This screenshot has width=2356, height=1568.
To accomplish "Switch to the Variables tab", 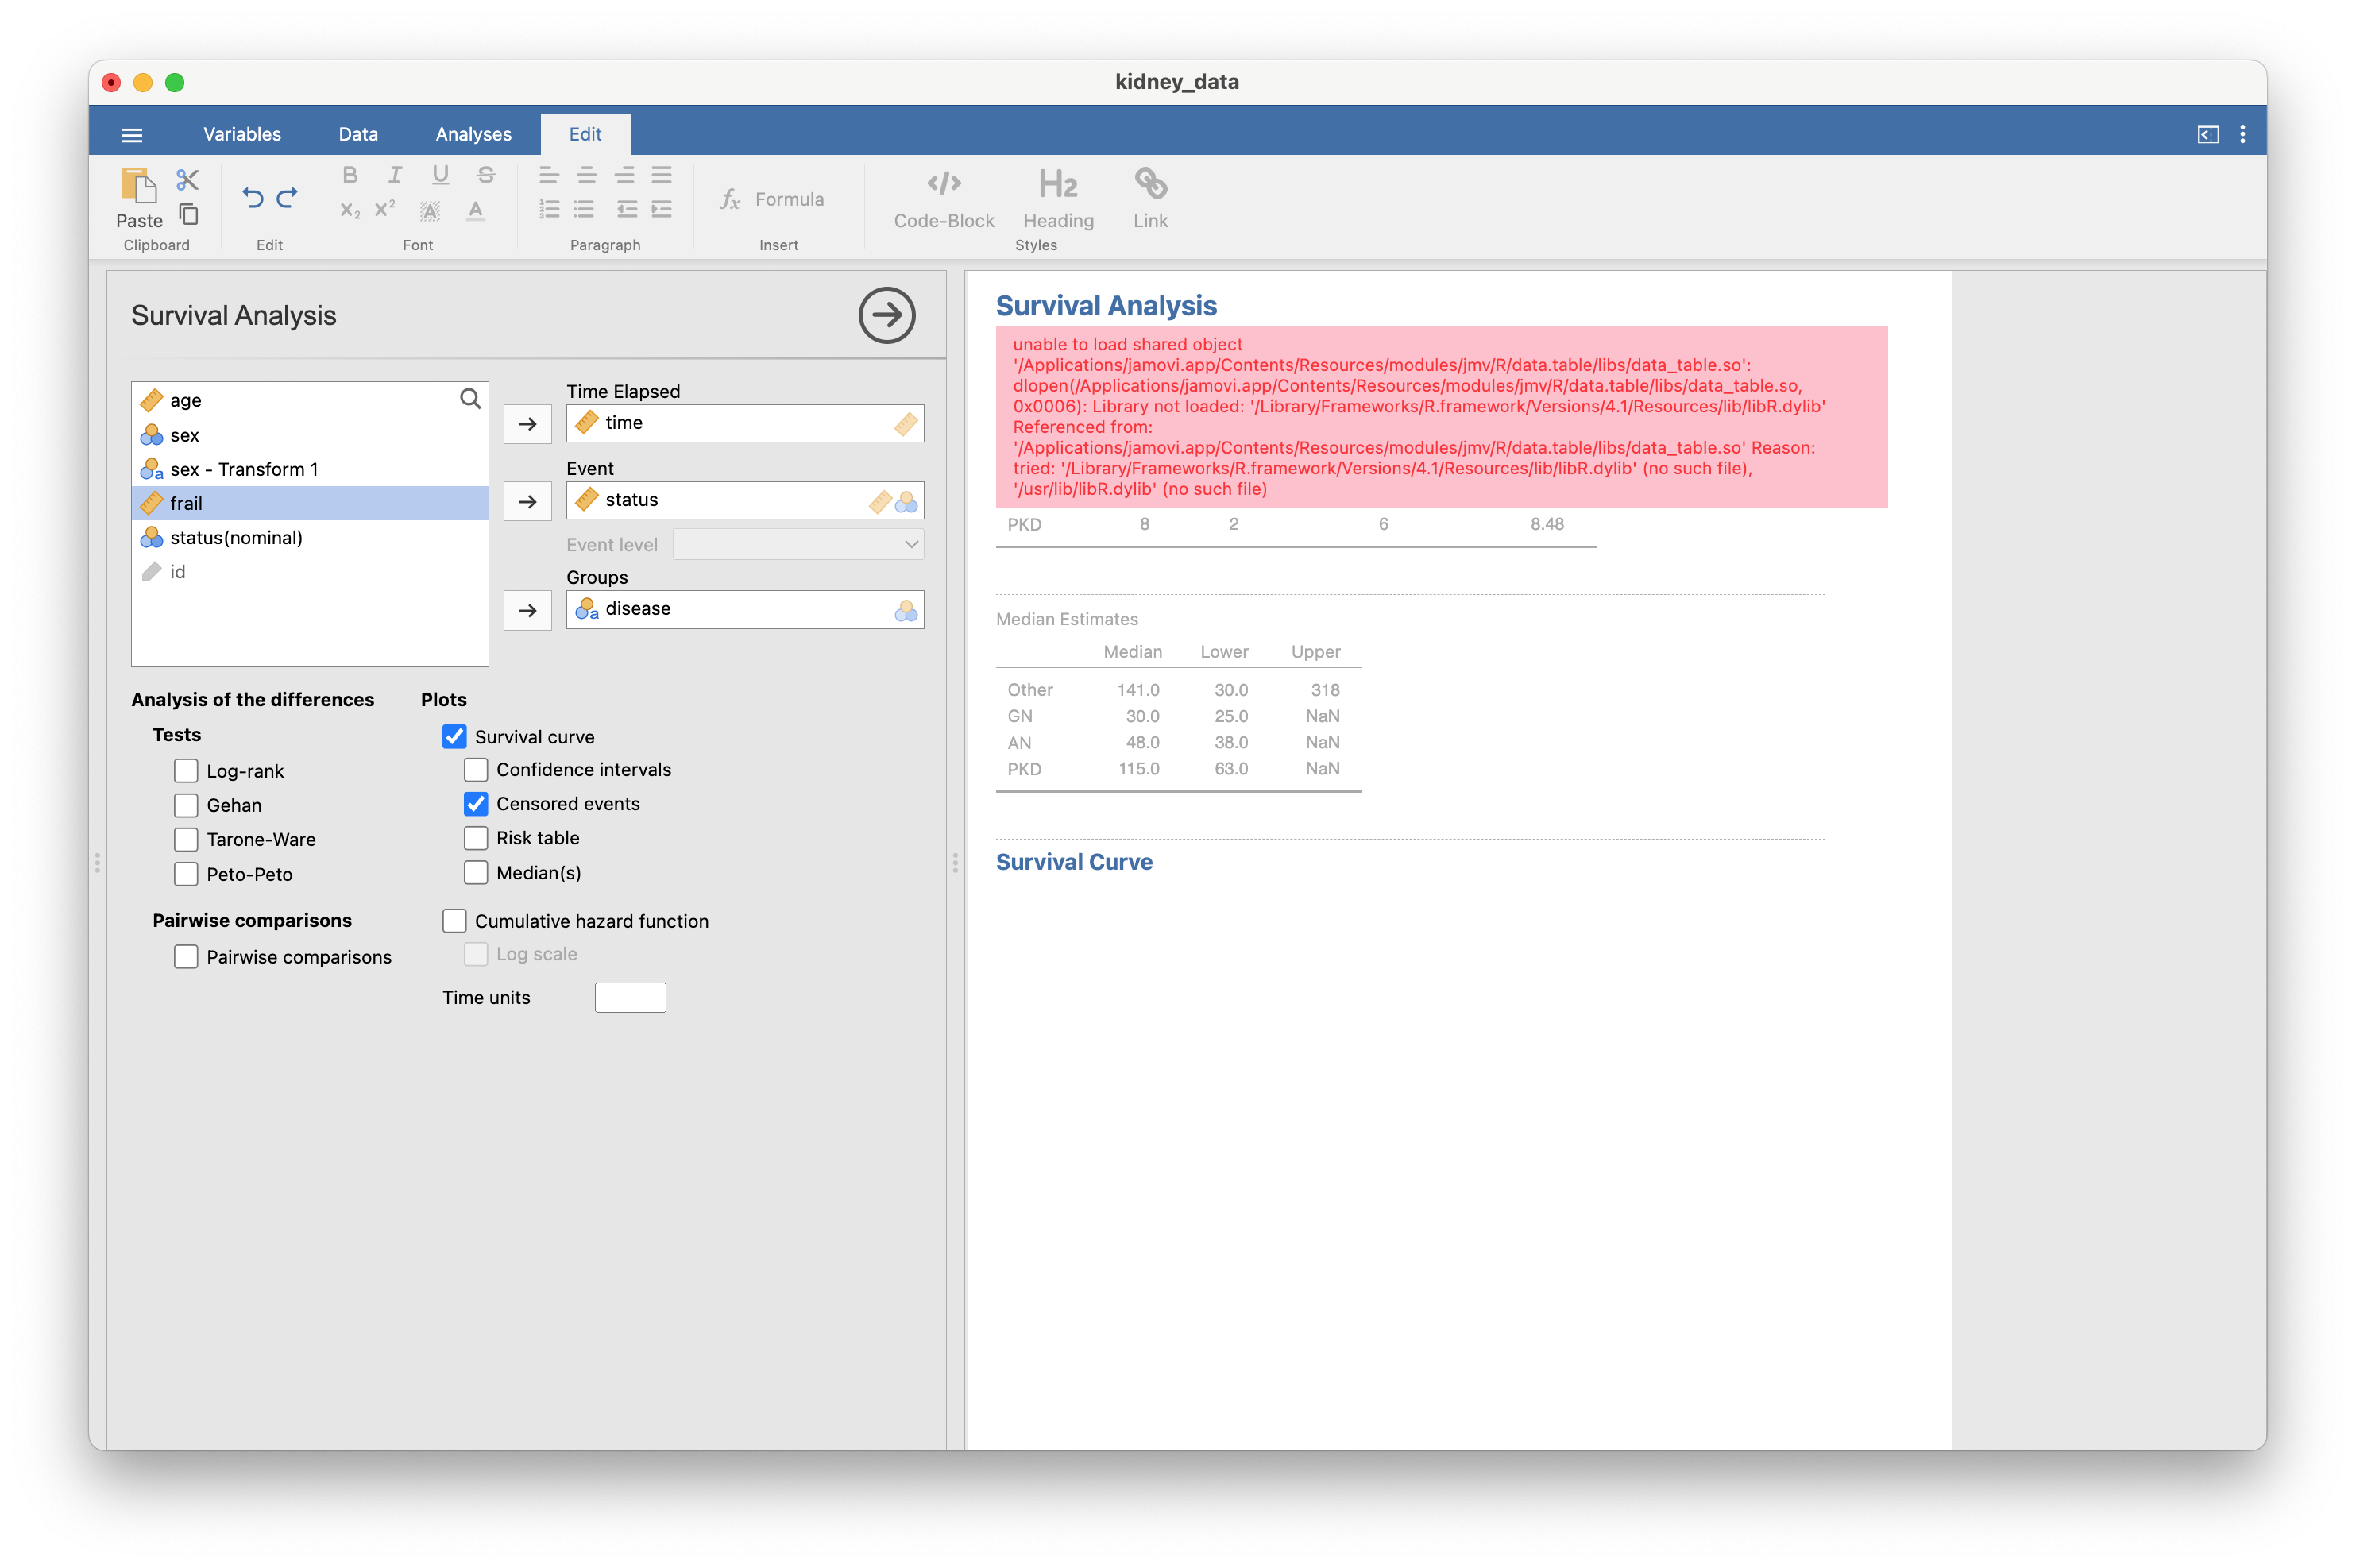I will [242, 134].
